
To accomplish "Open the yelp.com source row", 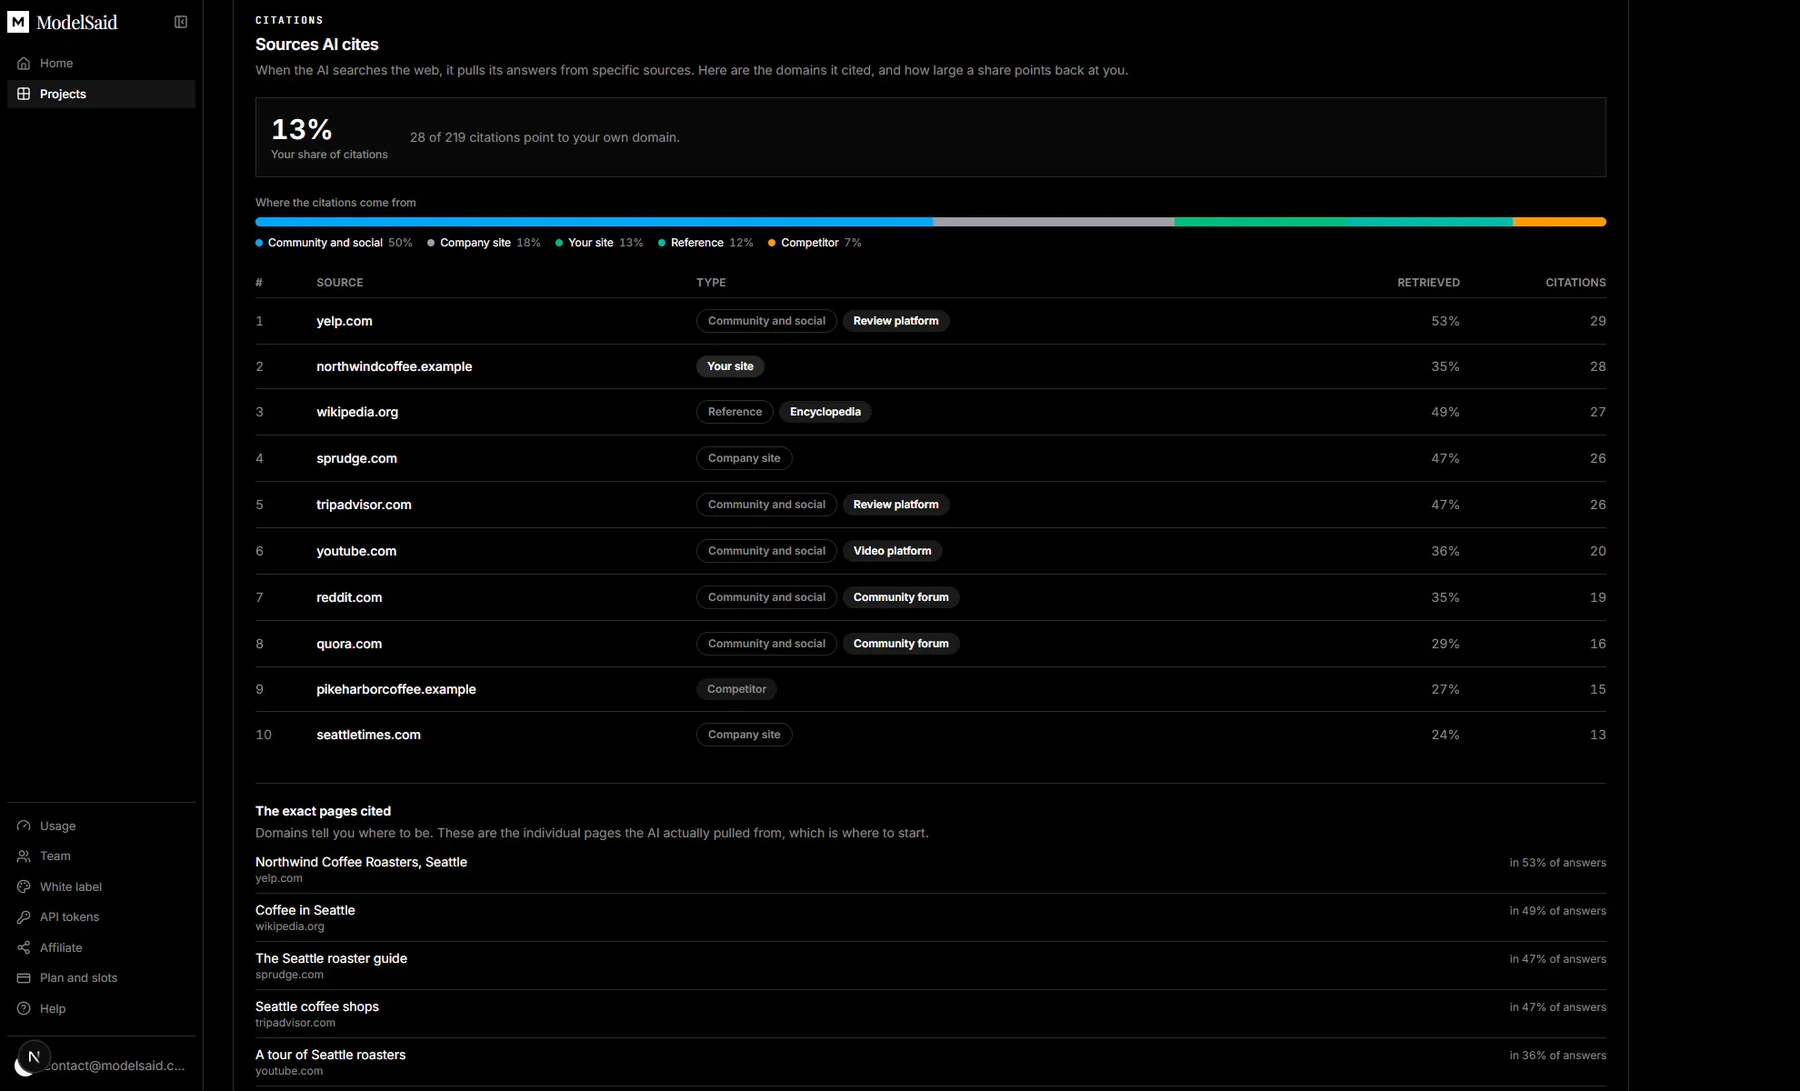I will pos(930,321).
